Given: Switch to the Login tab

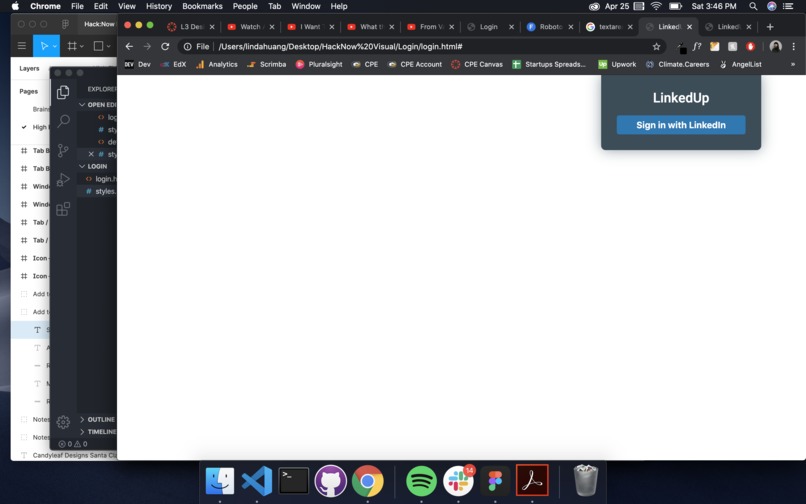Looking at the screenshot, I should (x=488, y=27).
